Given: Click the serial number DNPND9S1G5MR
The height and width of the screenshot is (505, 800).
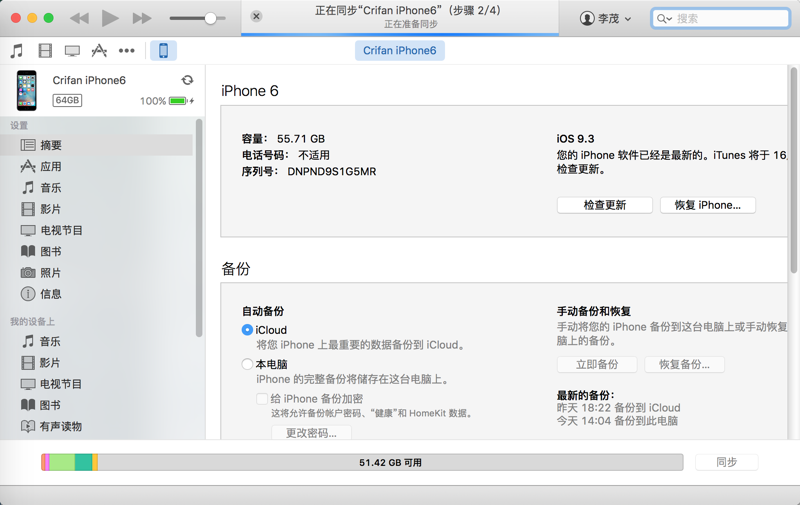Looking at the screenshot, I should (332, 171).
